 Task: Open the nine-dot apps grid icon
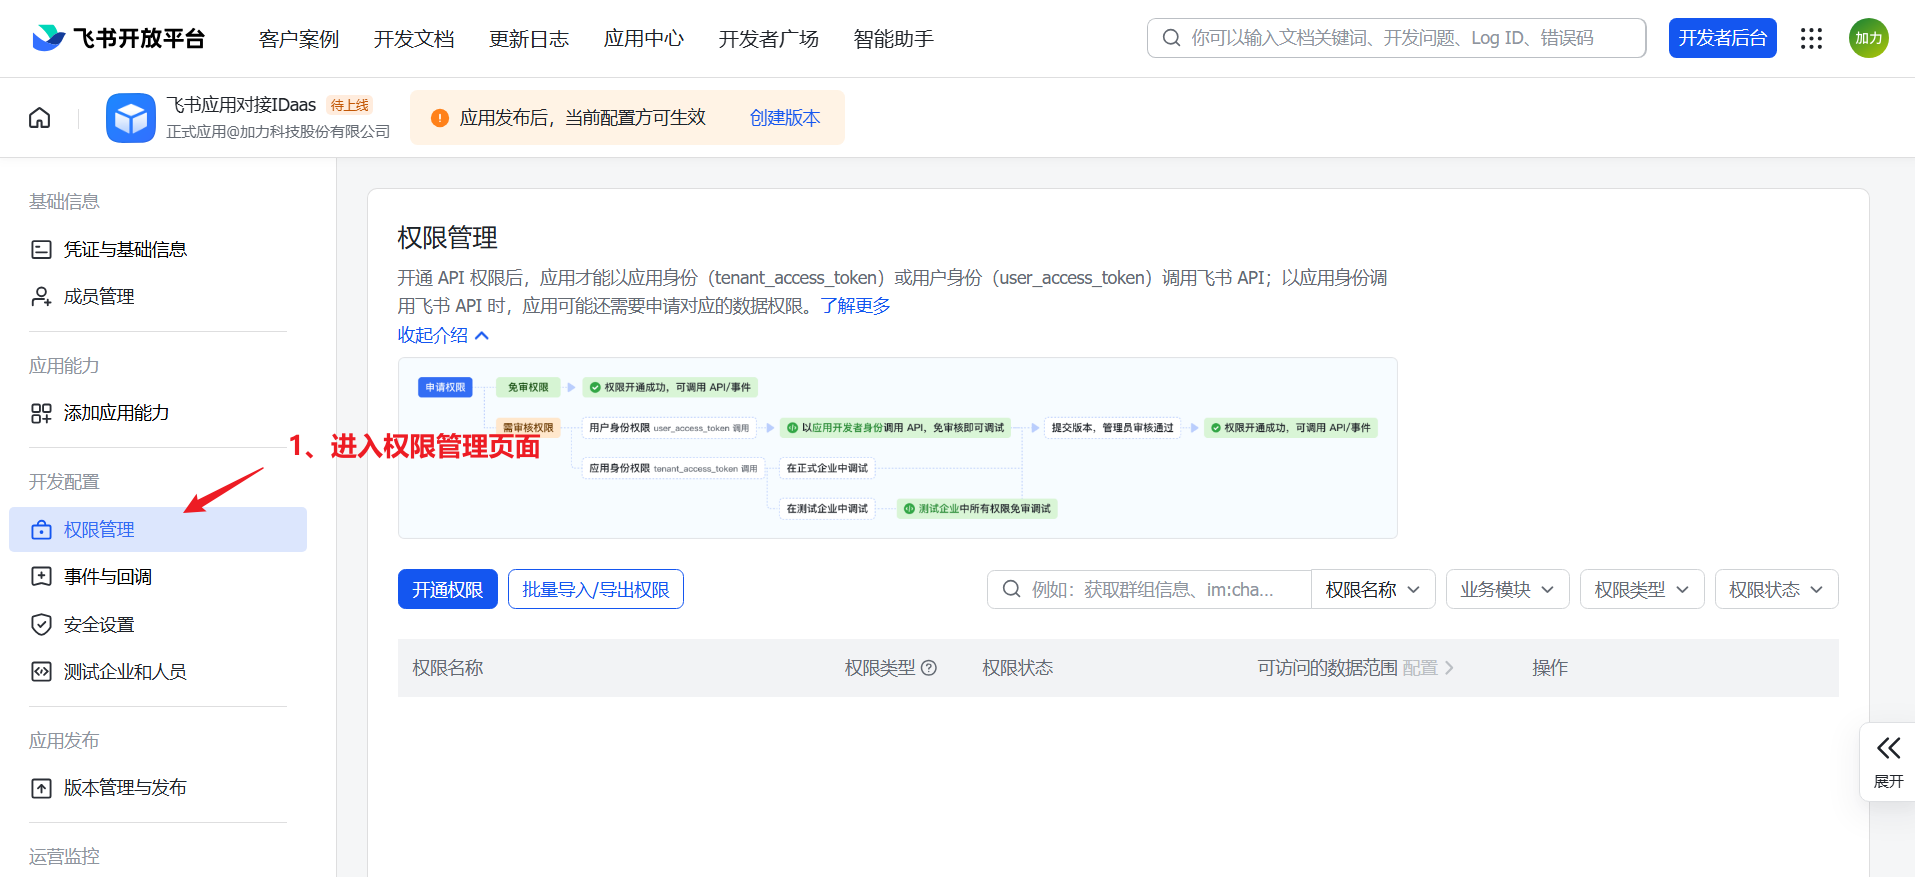pyautogui.click(x=1811, y=38)
